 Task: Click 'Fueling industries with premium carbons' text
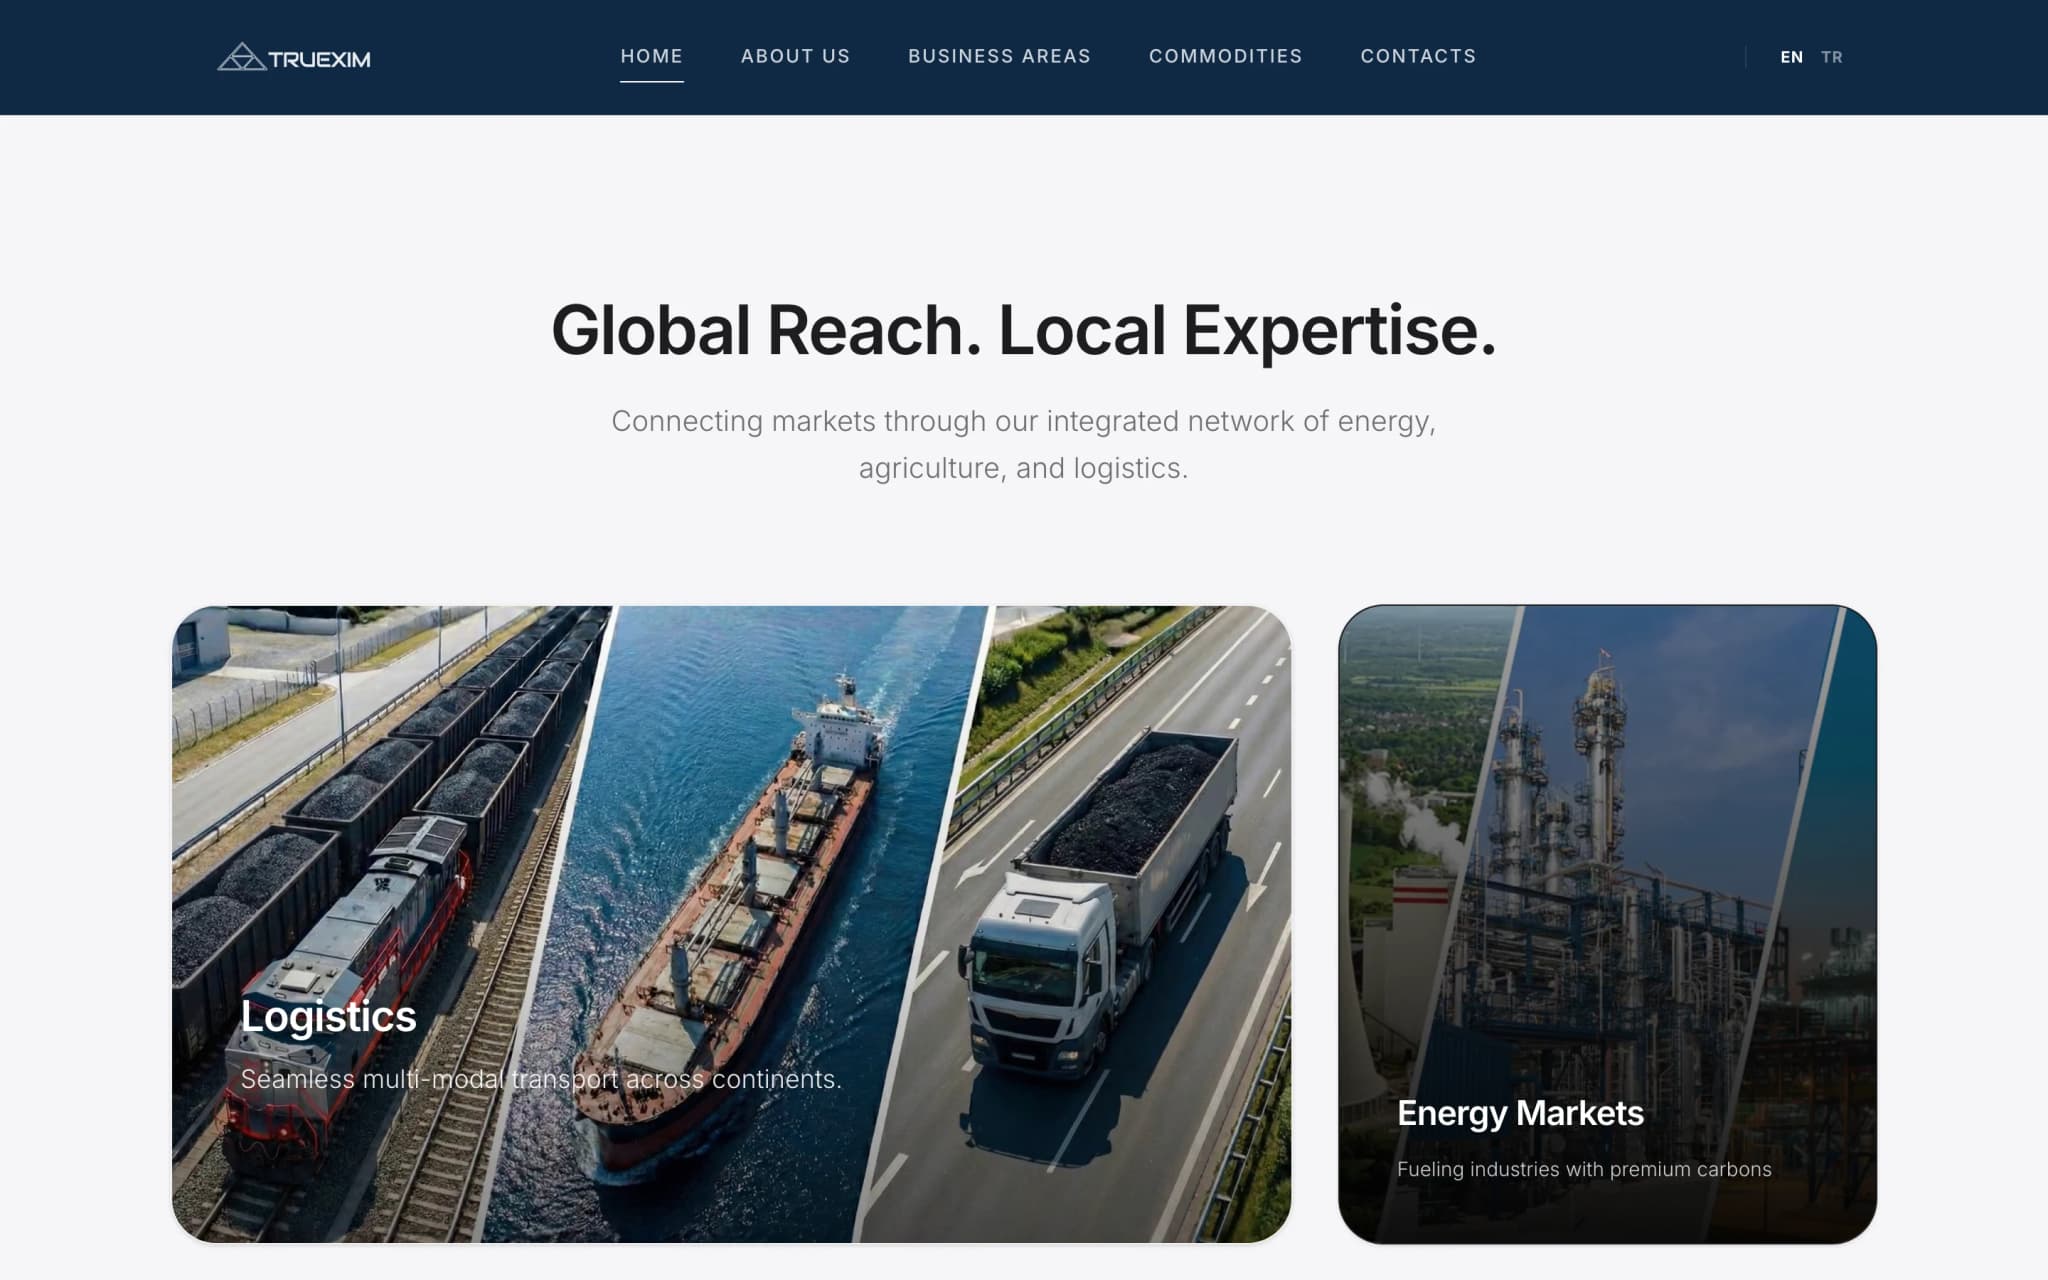click(1584, 1169)
